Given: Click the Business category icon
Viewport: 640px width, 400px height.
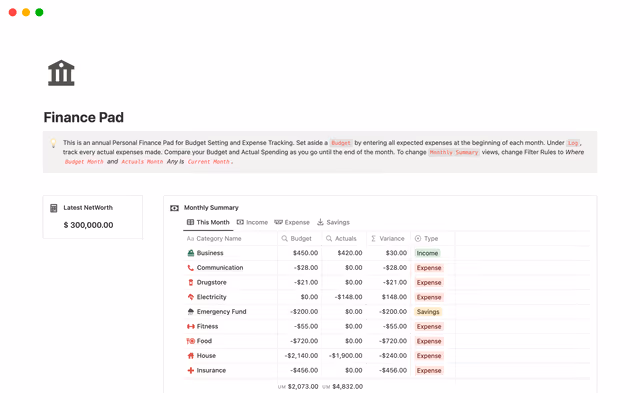Looking at the screenshot, I should coord(191,253).
